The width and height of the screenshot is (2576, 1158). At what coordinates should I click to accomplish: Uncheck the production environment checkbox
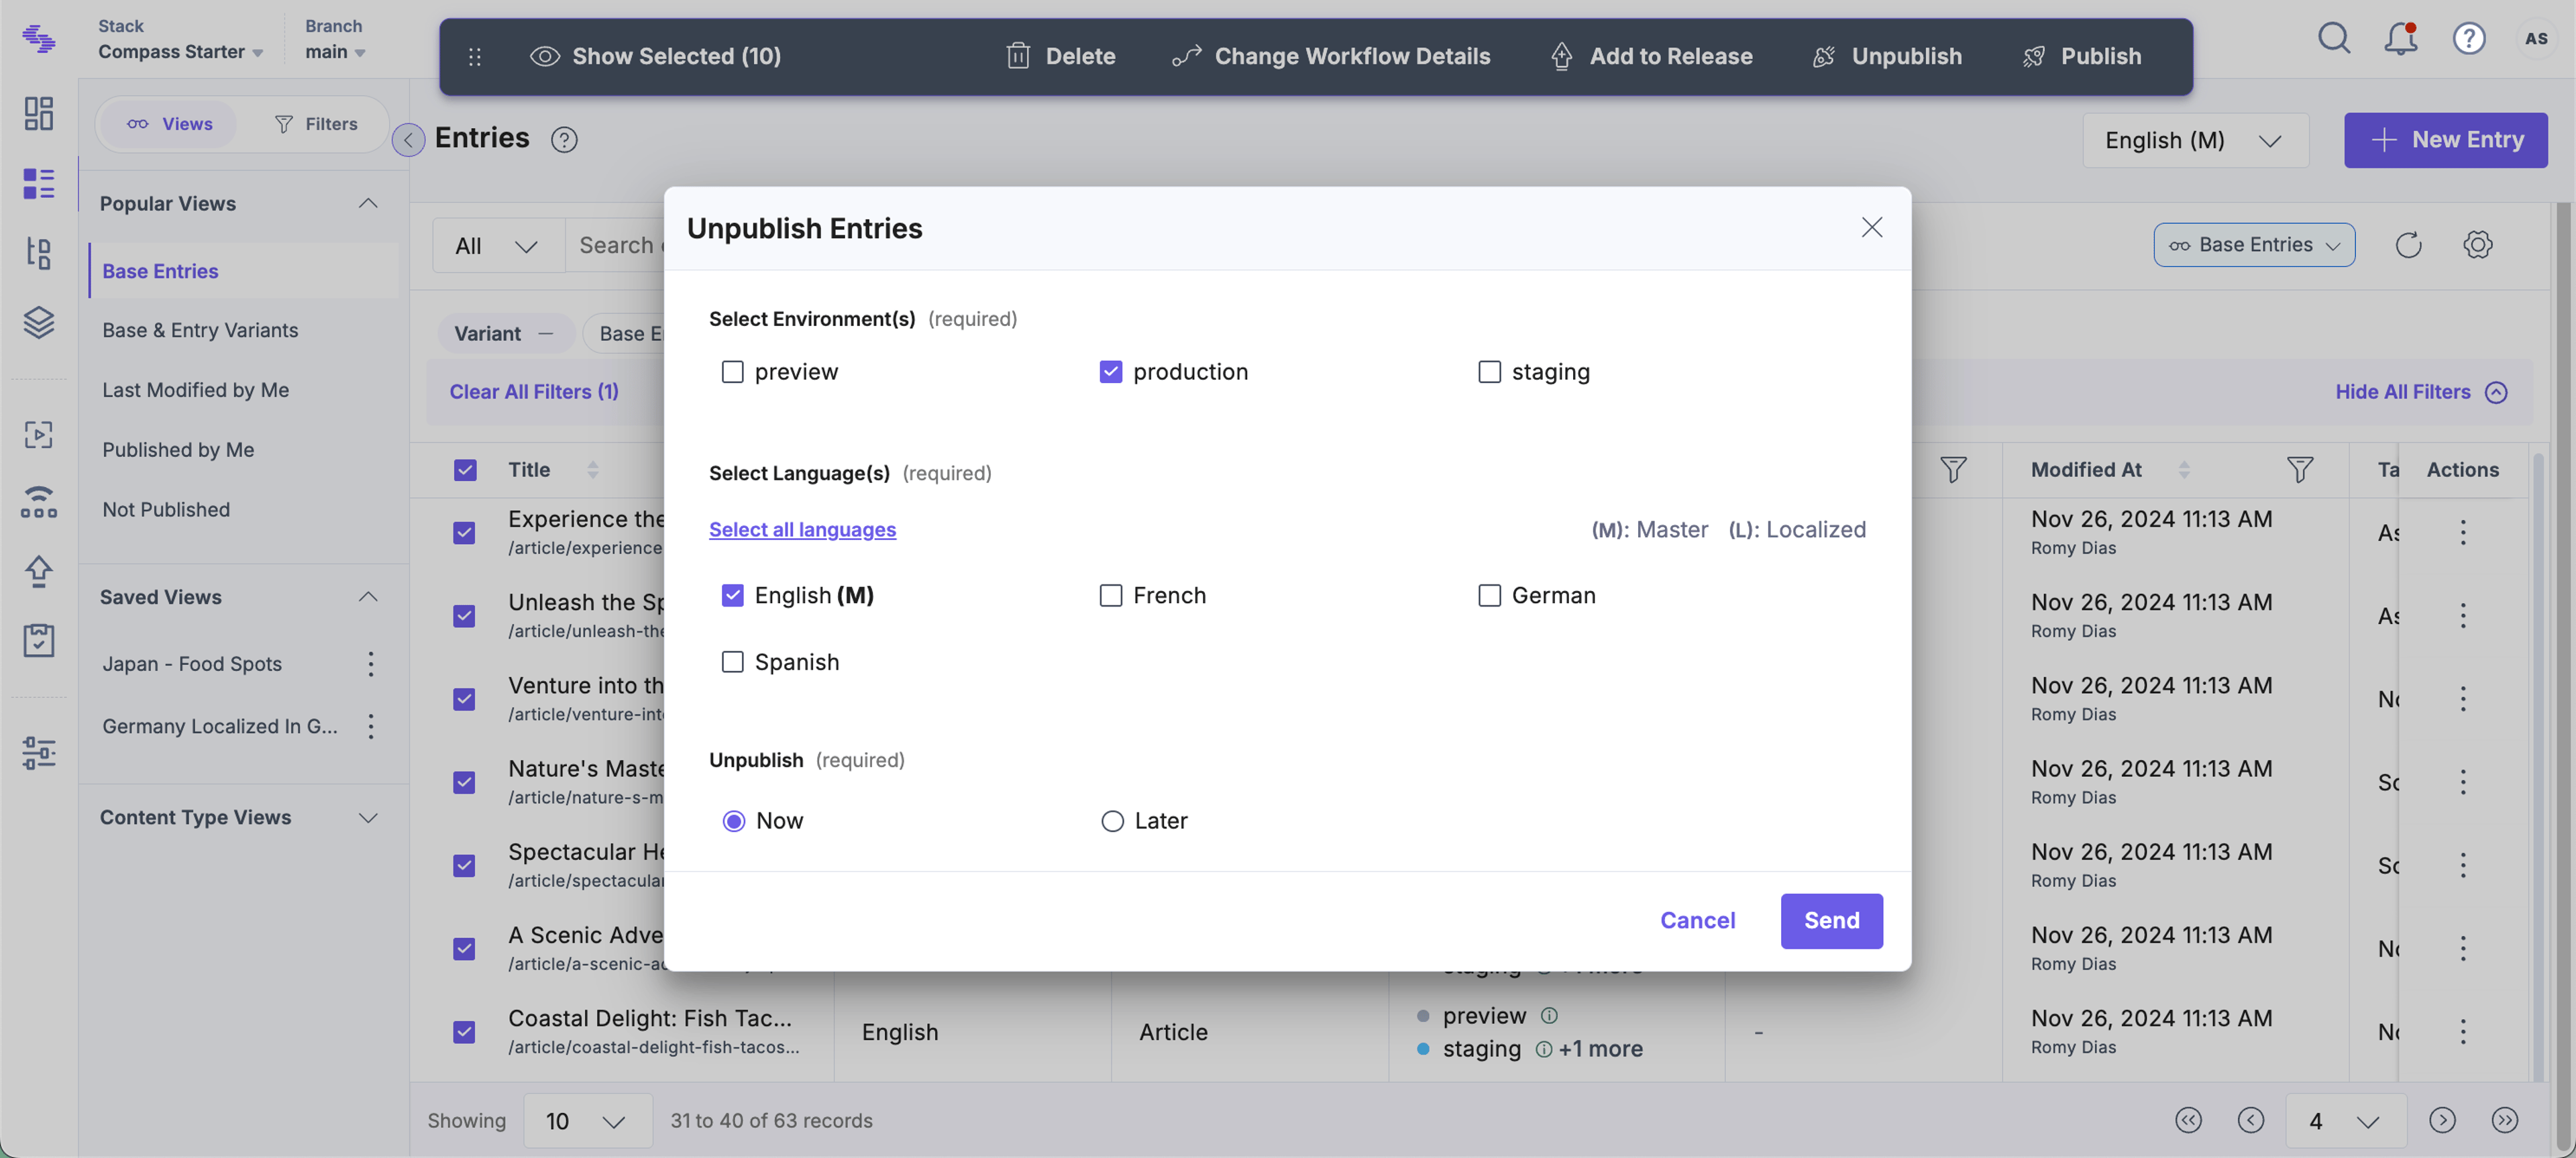pos(1110,372)
